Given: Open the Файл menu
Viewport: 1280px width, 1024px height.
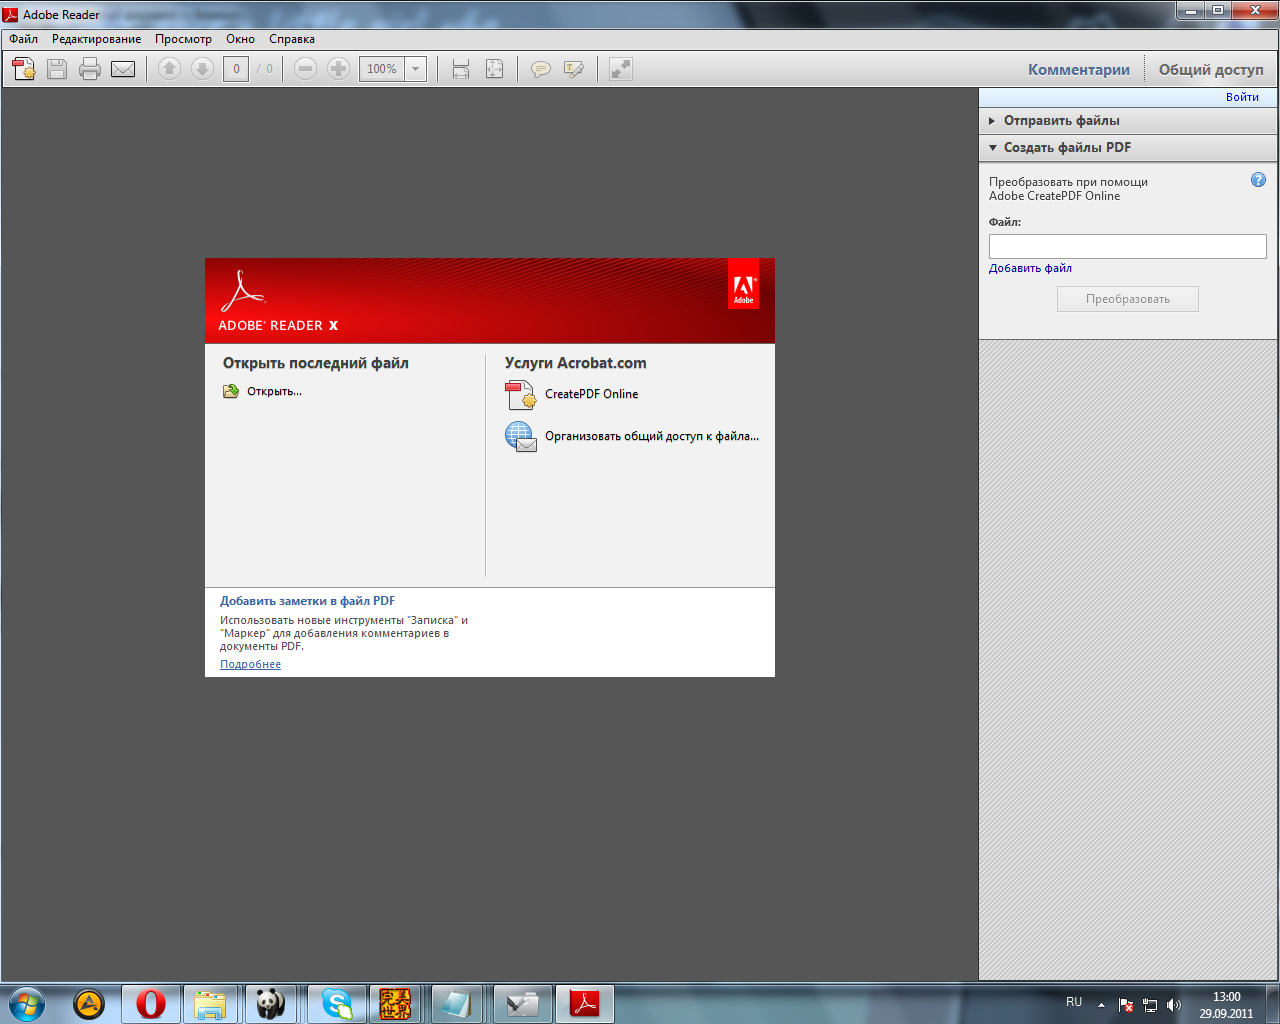Looking at the screenshot, I should click(24, 39).
